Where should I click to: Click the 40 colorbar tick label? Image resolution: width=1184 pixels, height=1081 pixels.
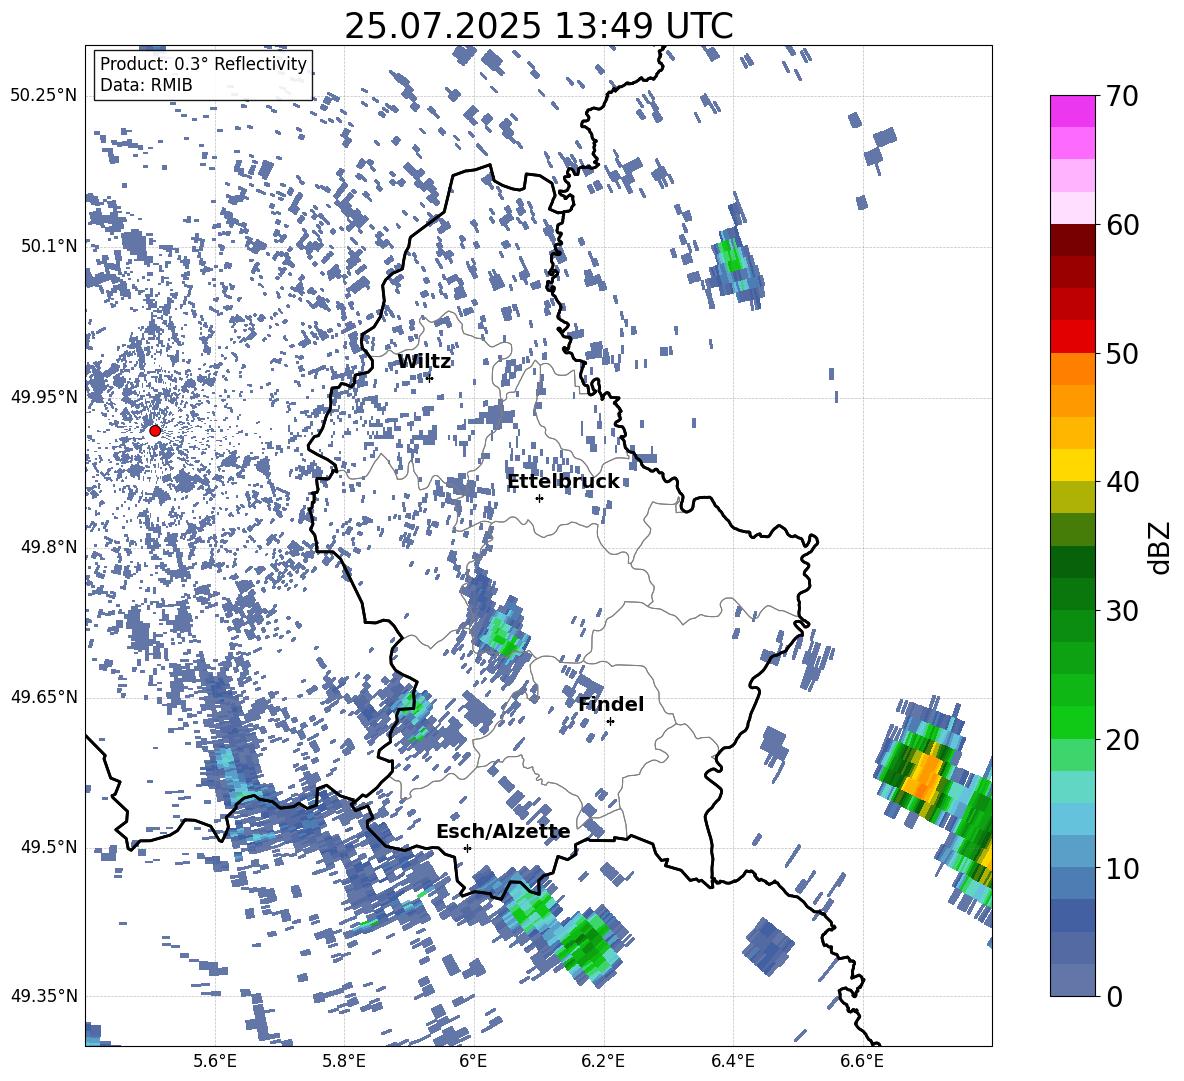click(x=1123, y=482)
